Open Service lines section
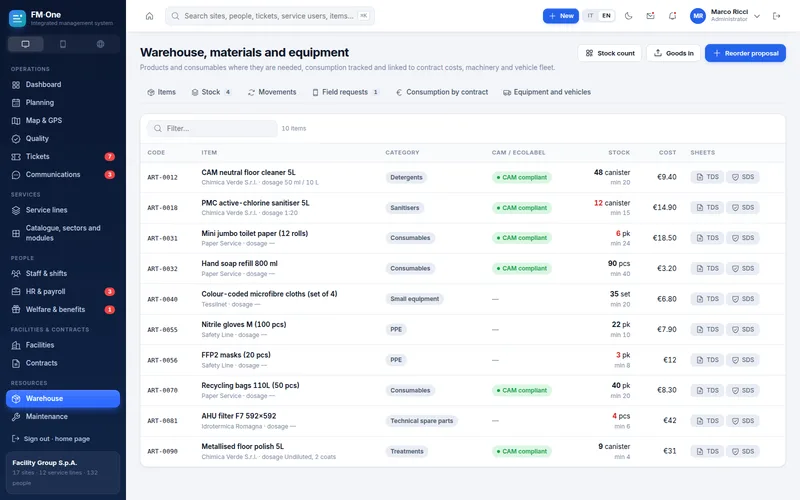Image resolution: width=800 pixels, height=500 pixels. (63, 210)
